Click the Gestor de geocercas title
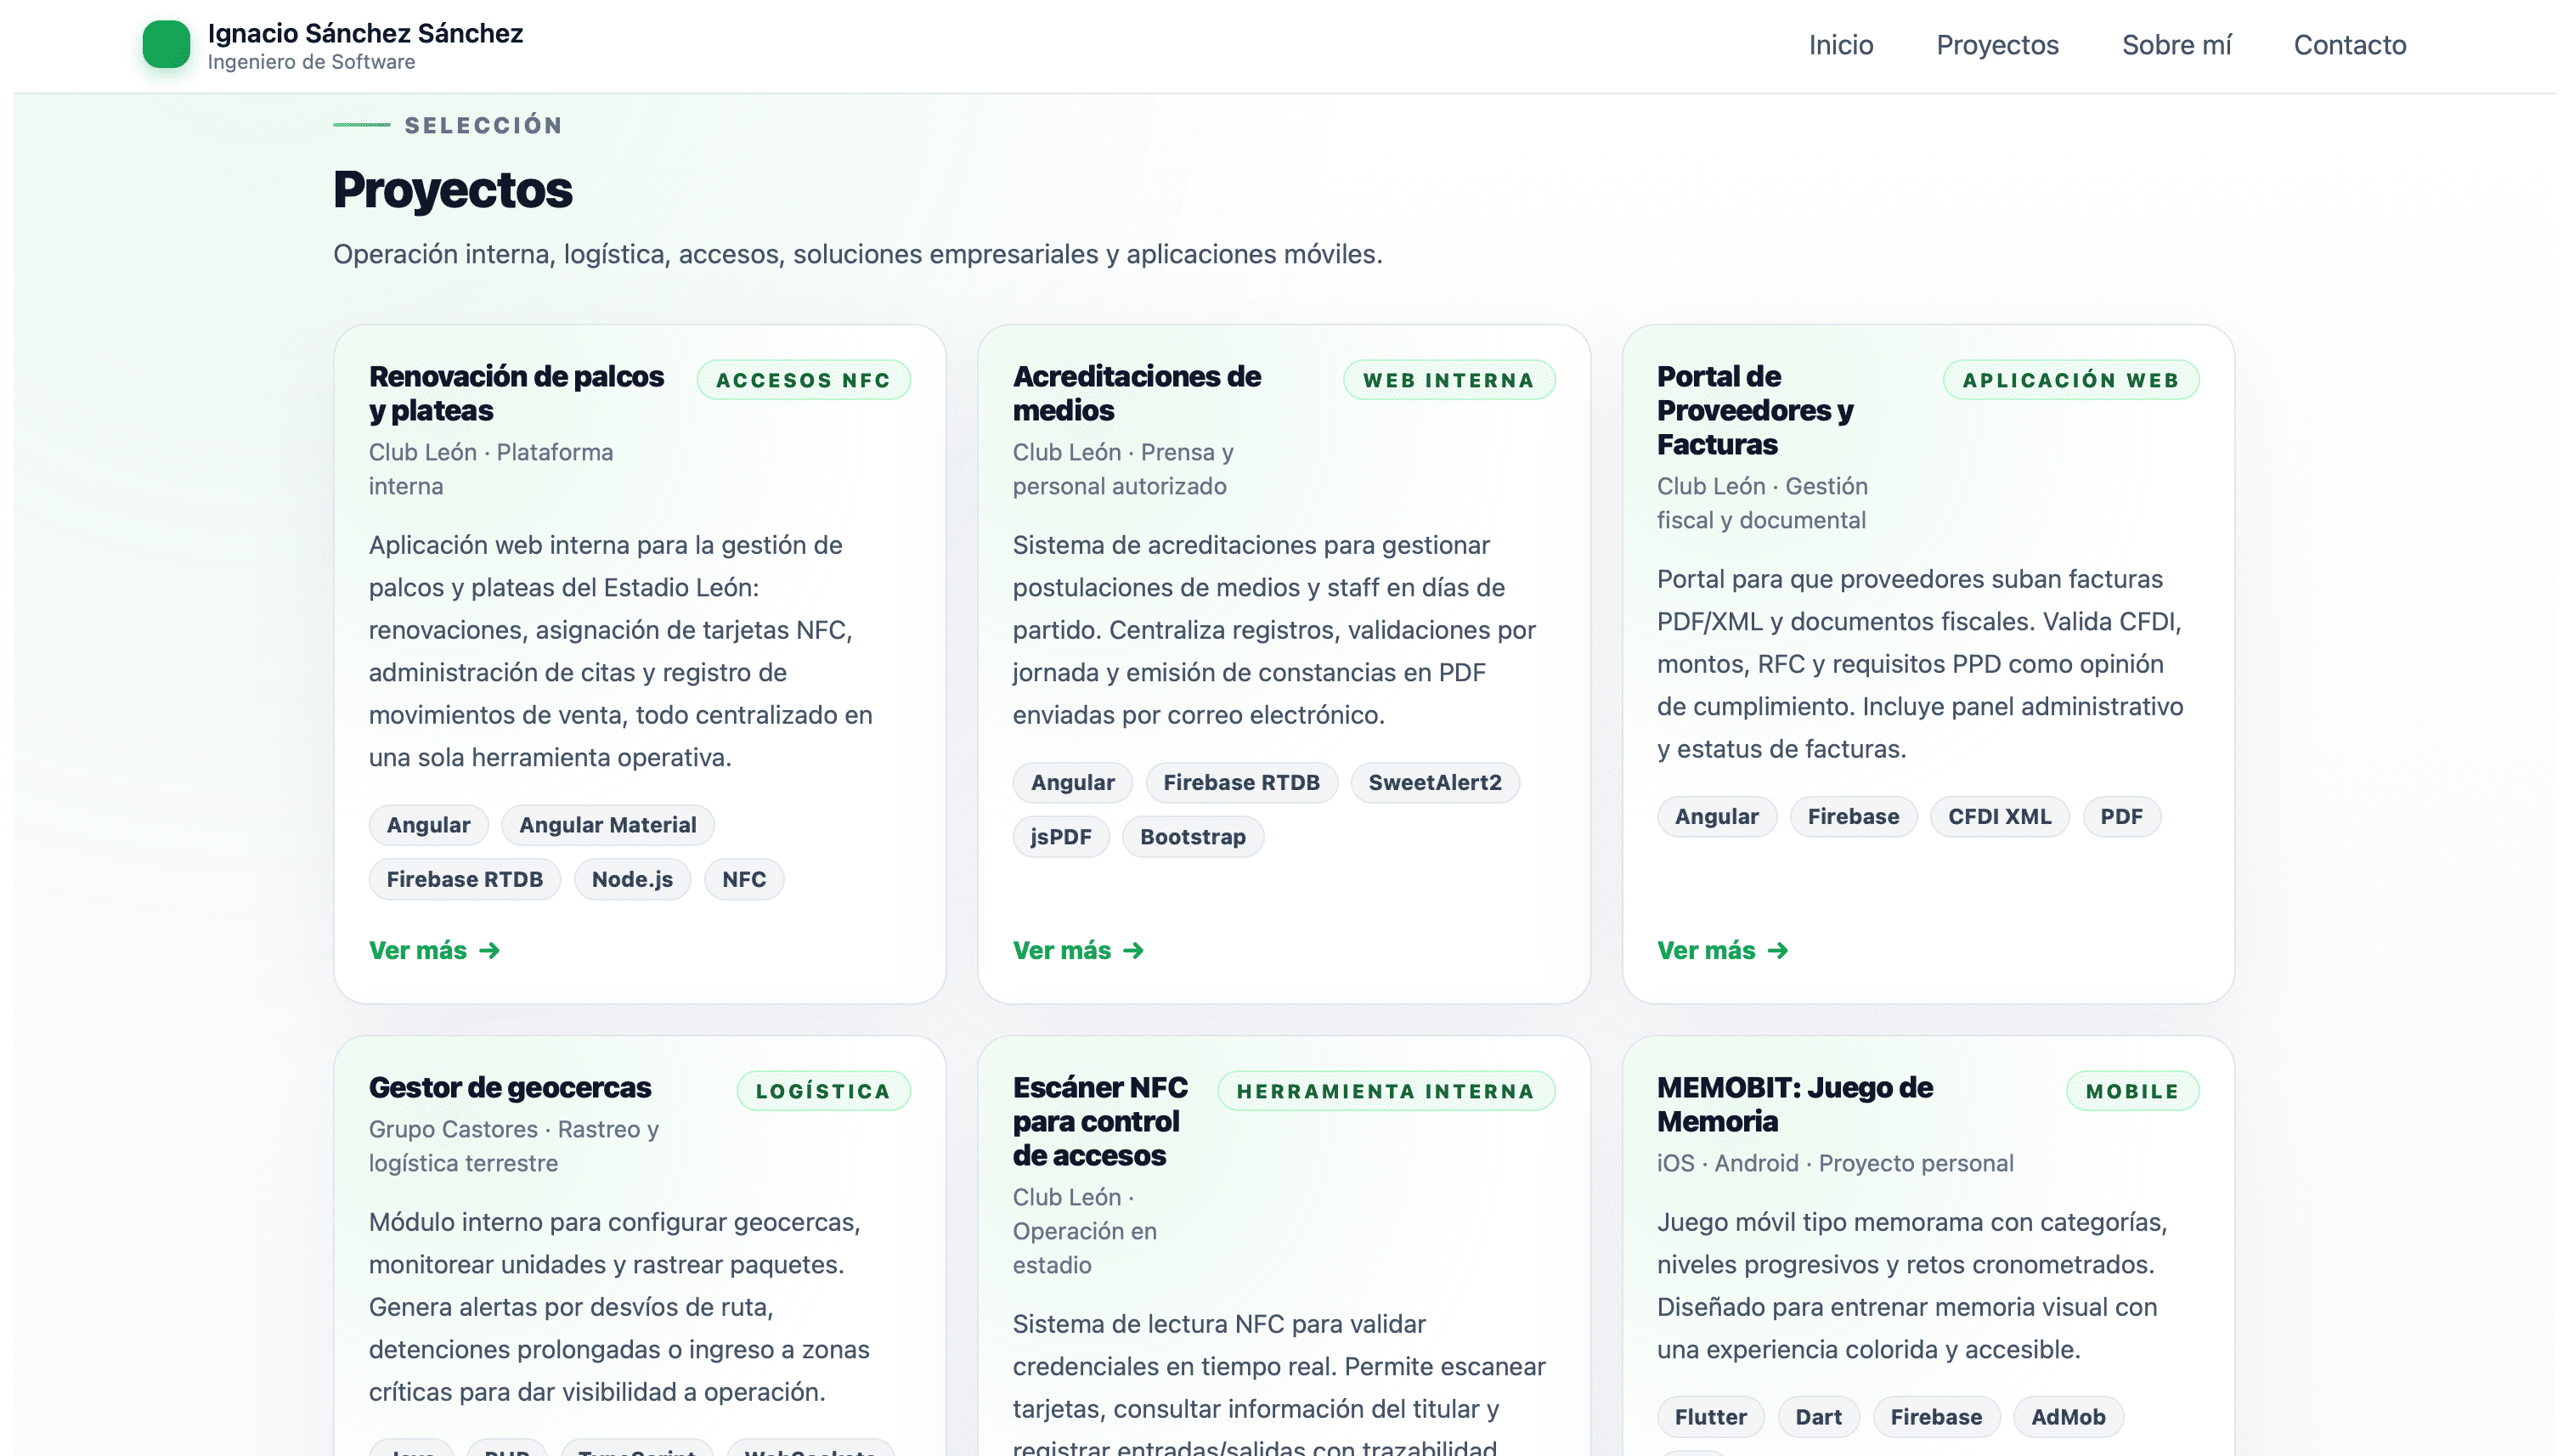 pyautogui.click(x=510, y=1087)
